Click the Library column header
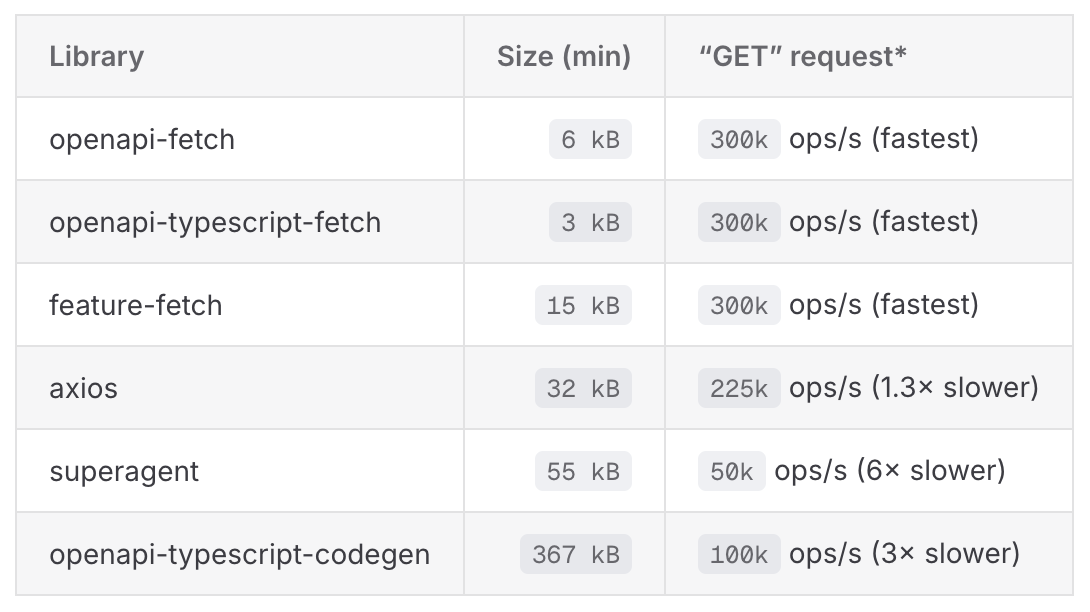 tap(96, 57)
